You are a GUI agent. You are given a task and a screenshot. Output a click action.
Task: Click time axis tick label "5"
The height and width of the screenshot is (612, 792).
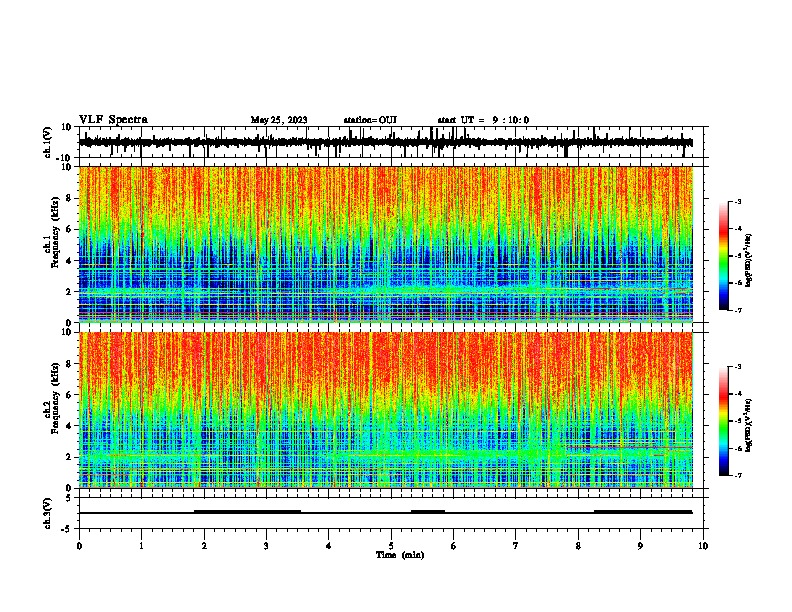391,546
